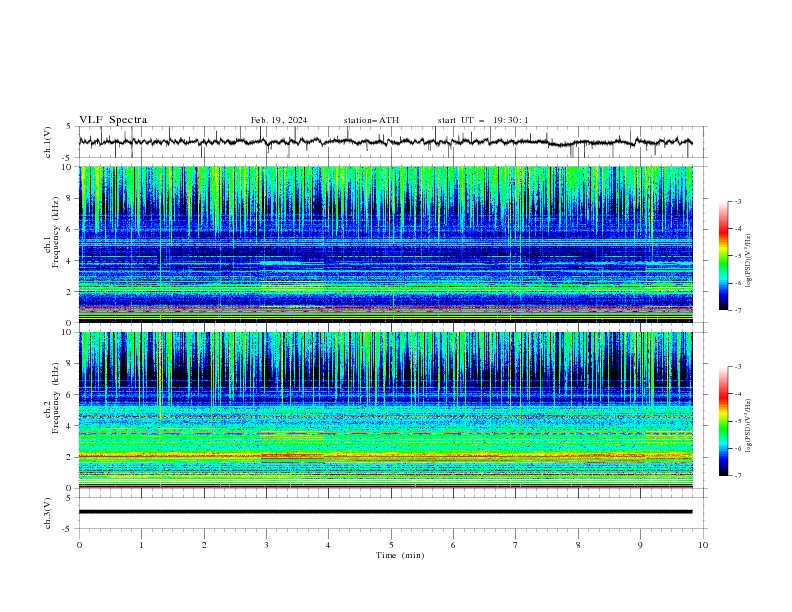Click the "VLF Spectra" plot title
Image resolution: width=792 pixels, height=612 pixels.
pyautogui.click(x=113, y=120)
